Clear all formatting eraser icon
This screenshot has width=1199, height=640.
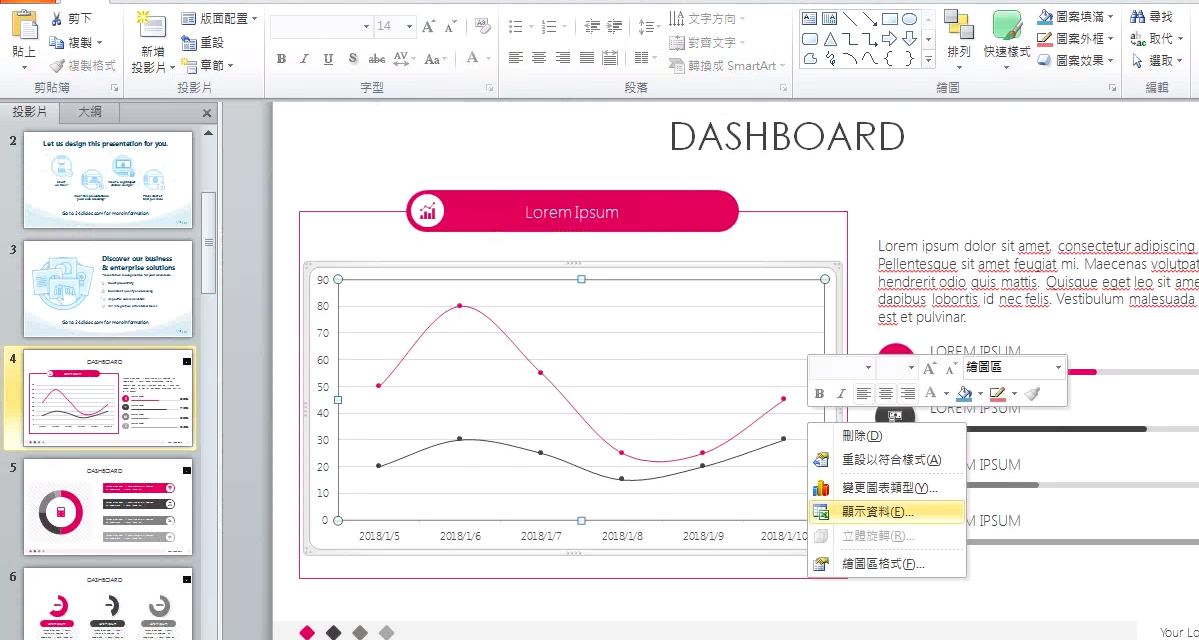click(x=483, y=26)
